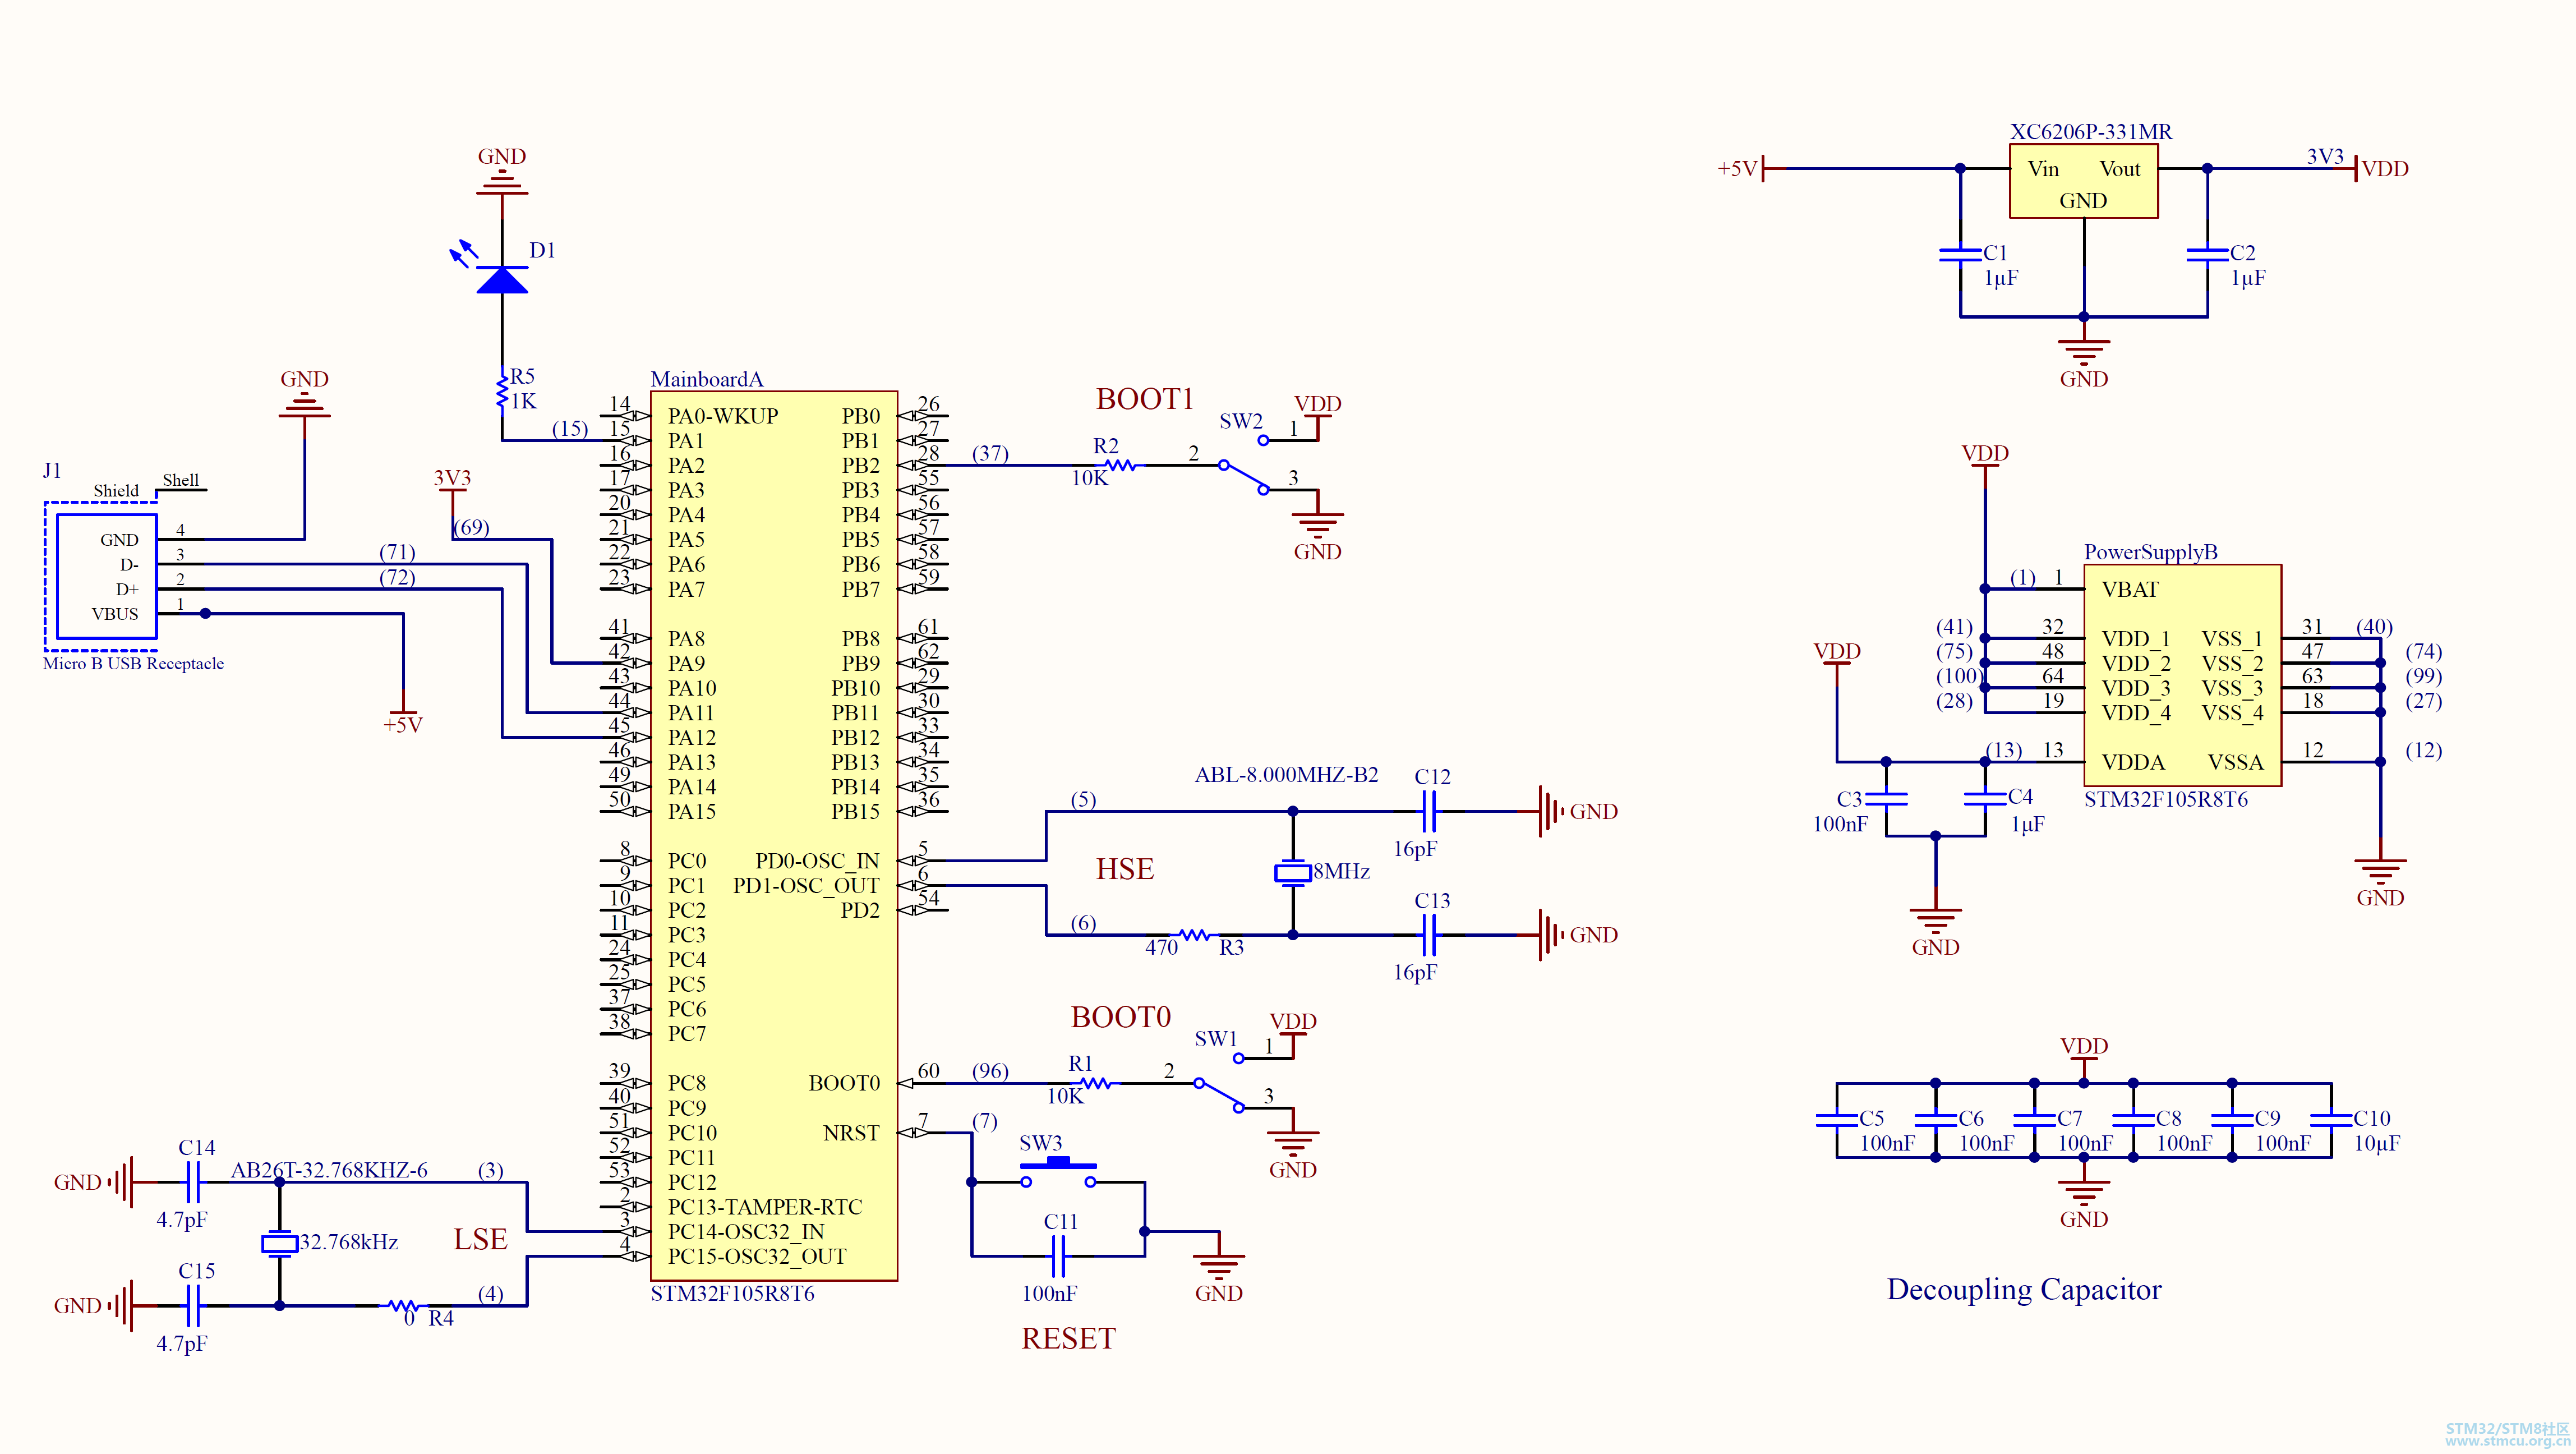Image resolution: width=2576 pixels, height=1454 pixels.
Task: Click the C1 1µF capacitor at Vin
Action: point(1960,254)
